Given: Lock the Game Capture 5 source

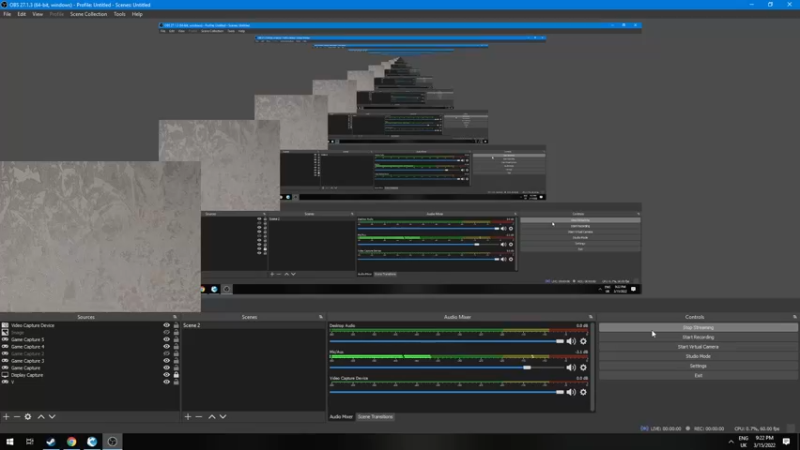Looking at the screenshot, I should [x=176, y=340].
